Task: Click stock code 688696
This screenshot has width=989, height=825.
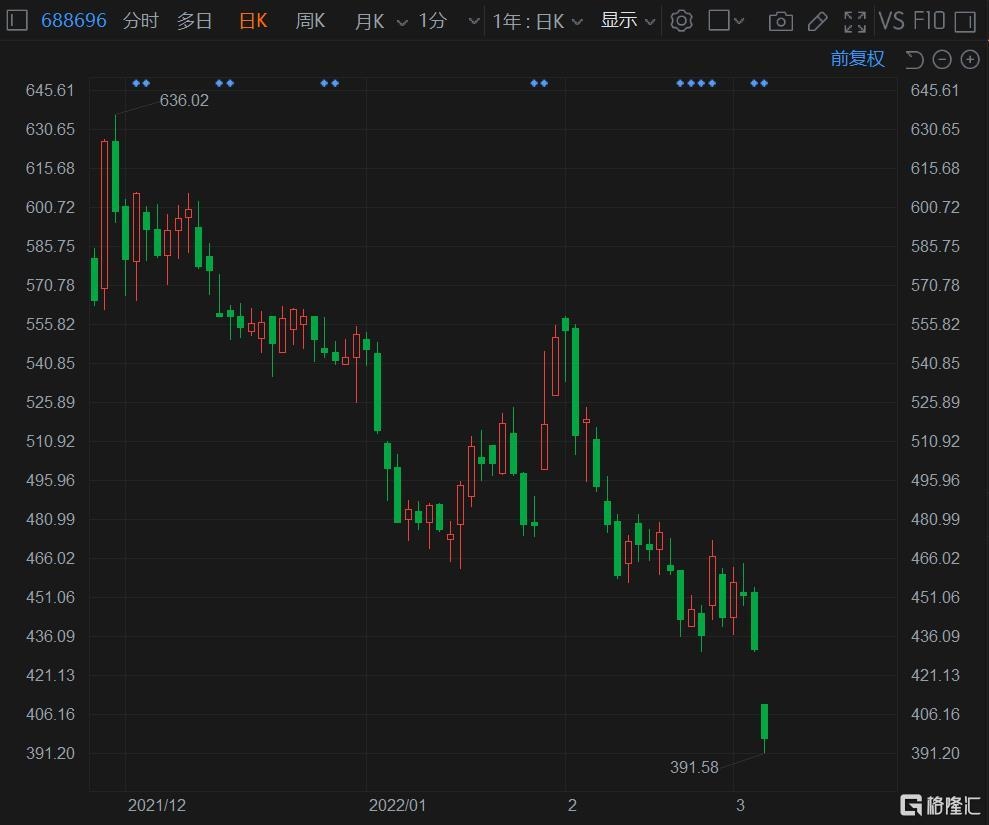Action: point(74,21)
